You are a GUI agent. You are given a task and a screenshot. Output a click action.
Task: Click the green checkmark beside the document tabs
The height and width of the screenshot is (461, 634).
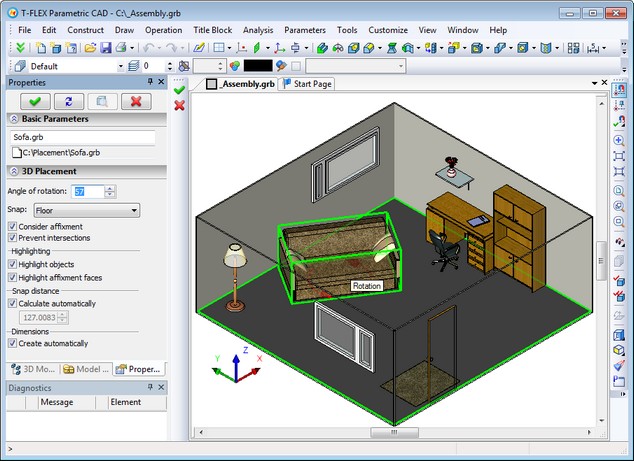(179, 89)
